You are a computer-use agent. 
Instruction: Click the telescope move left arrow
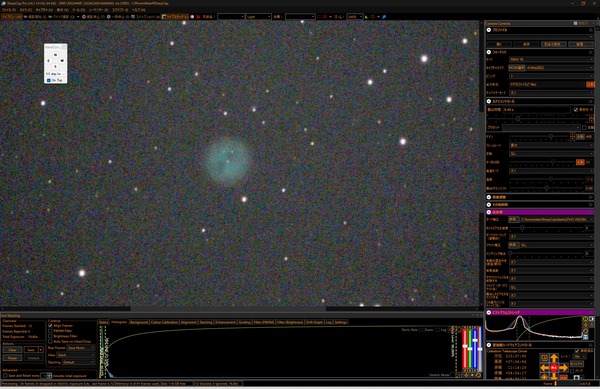544,368
